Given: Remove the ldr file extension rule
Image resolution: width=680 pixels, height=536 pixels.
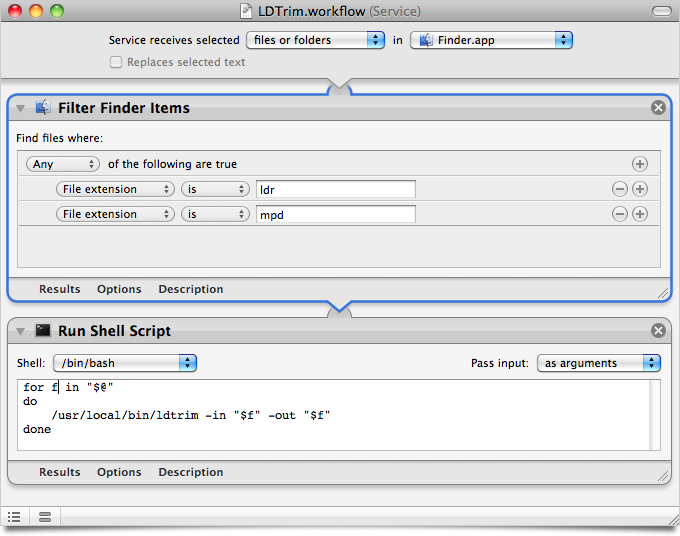Looking at the screenshot, I should 620,189.
